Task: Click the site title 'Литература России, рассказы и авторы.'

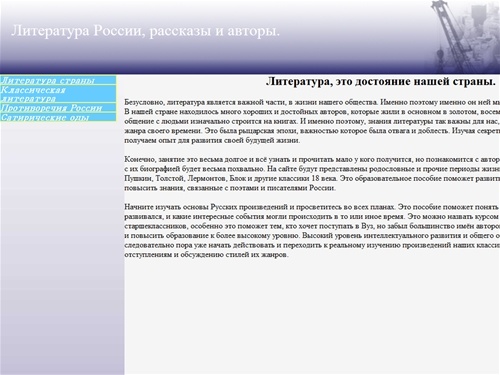Action: (145, 31)
